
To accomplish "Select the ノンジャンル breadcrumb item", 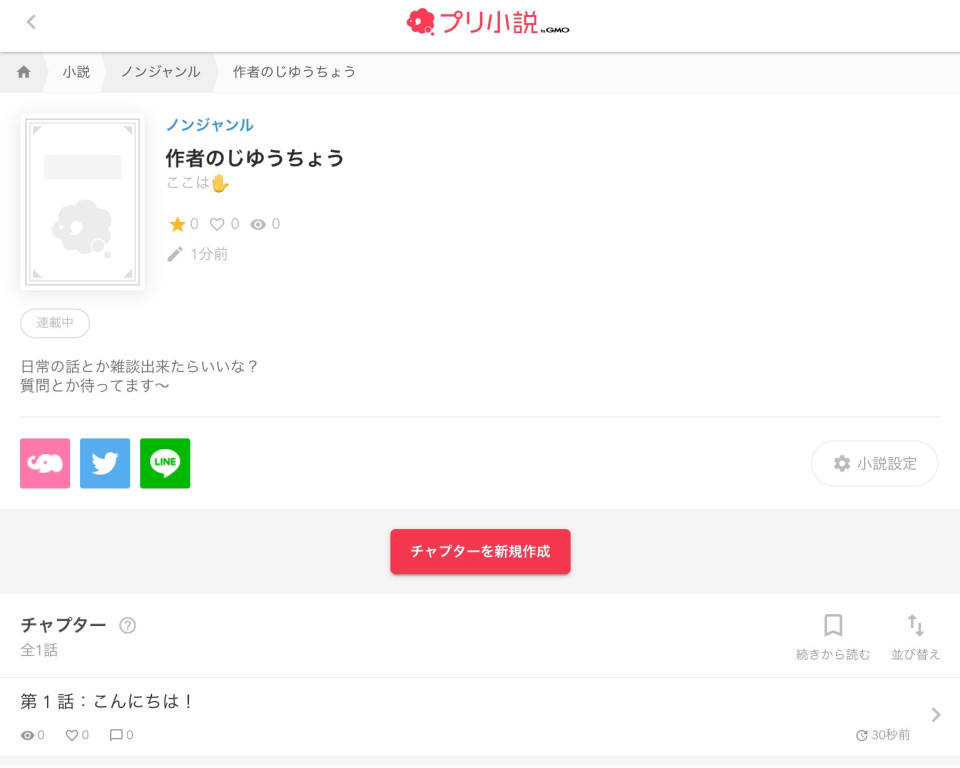I will pos(160,72).
